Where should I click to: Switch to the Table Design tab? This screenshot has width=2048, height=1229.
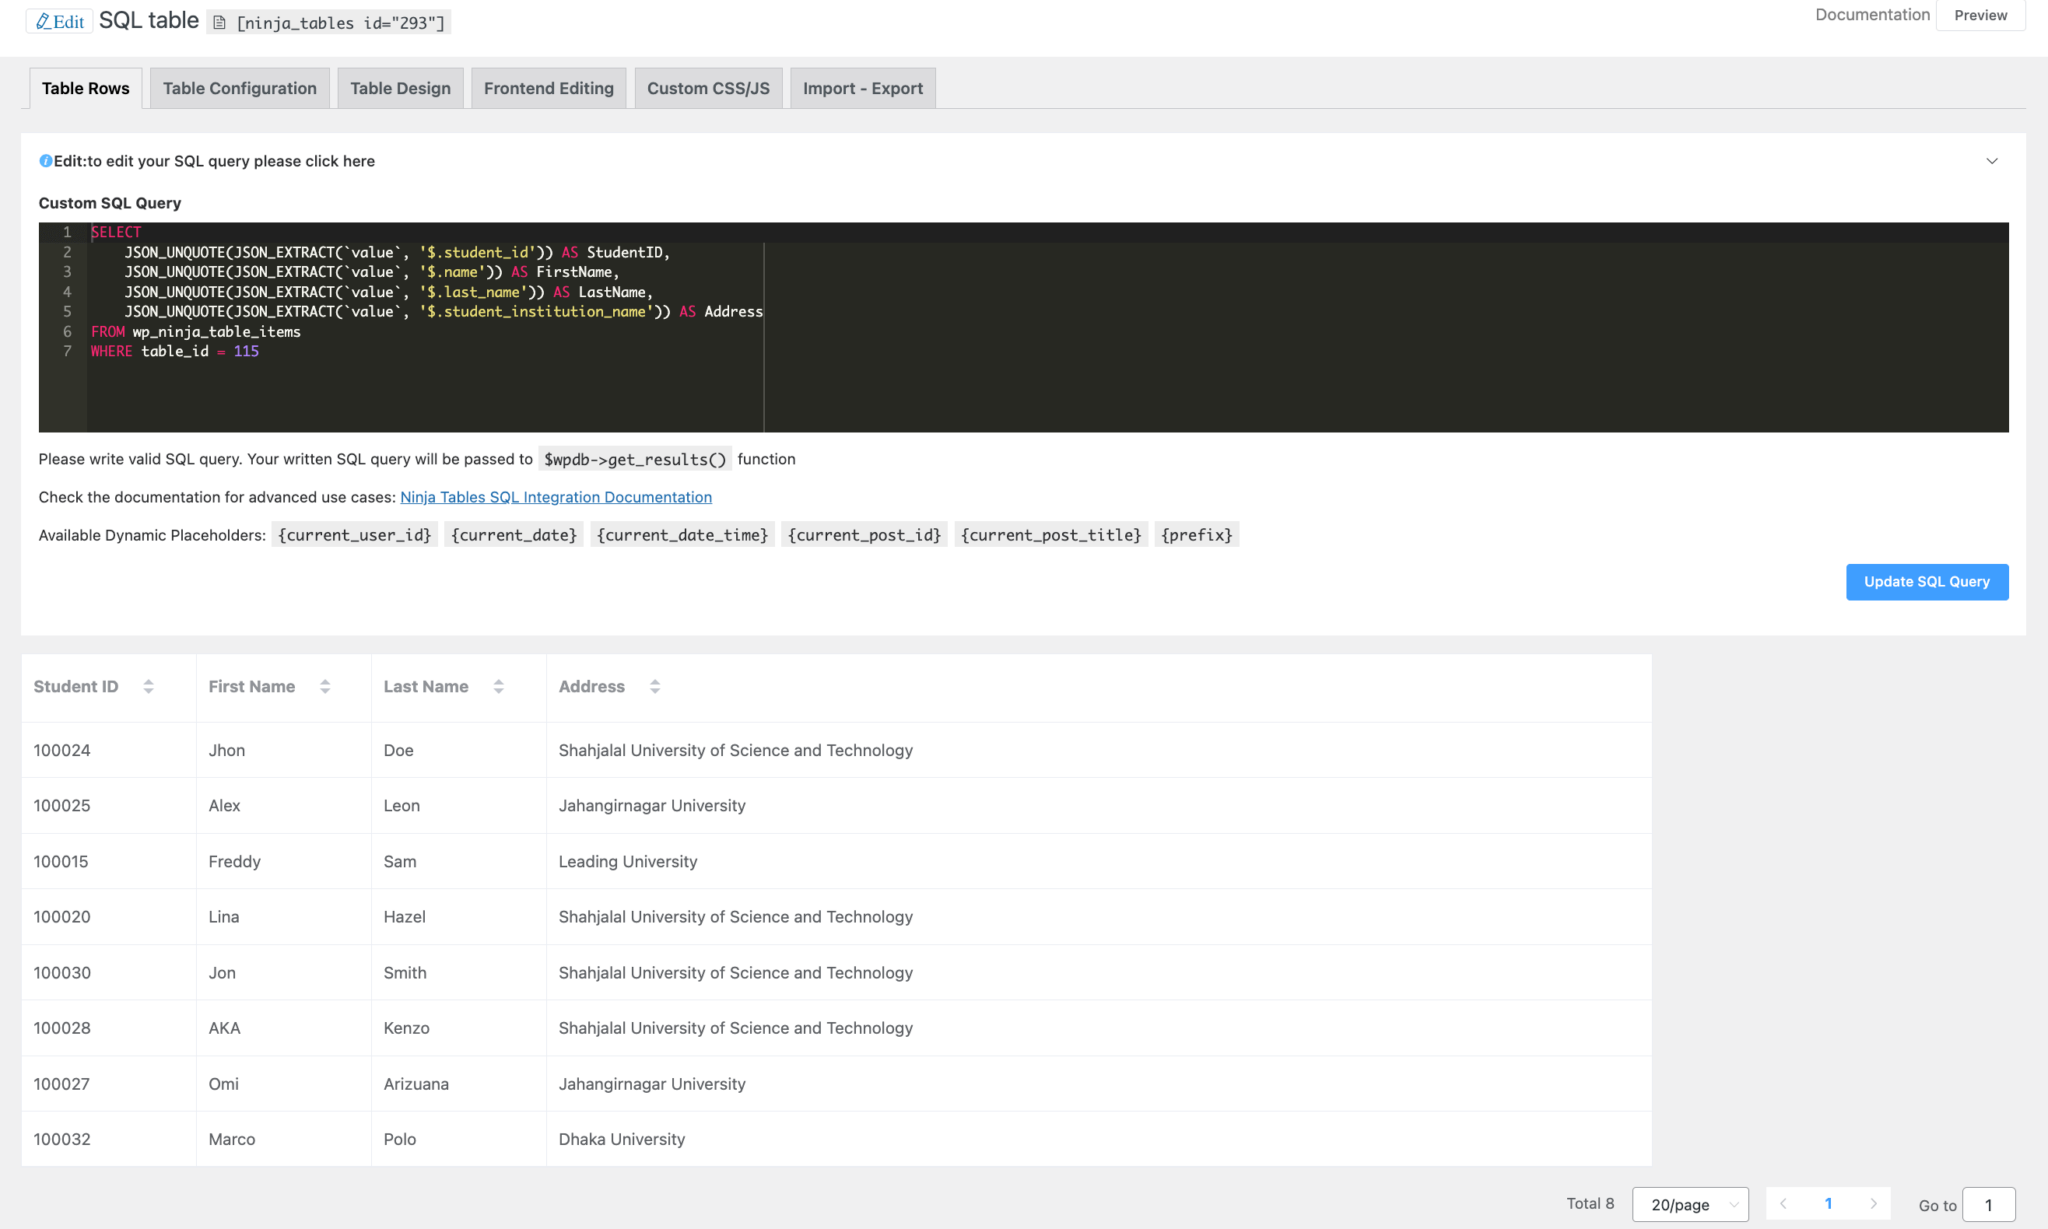(x=400, y=88)
